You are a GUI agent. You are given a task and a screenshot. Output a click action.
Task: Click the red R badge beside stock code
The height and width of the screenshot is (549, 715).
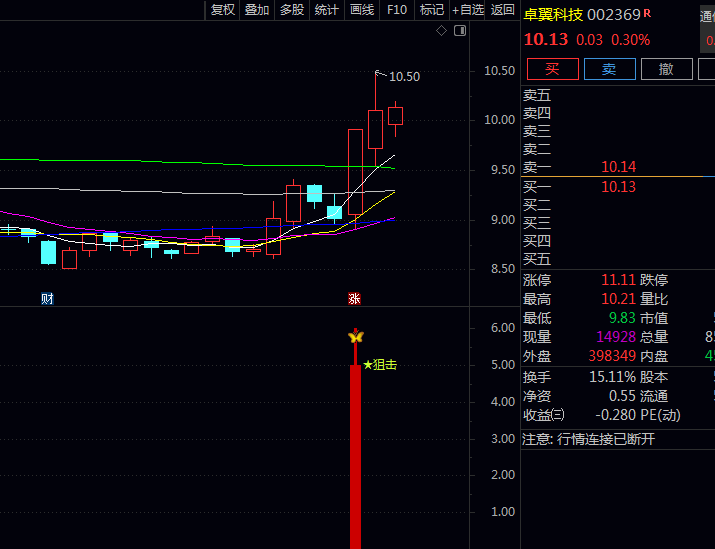click(647, 13)
